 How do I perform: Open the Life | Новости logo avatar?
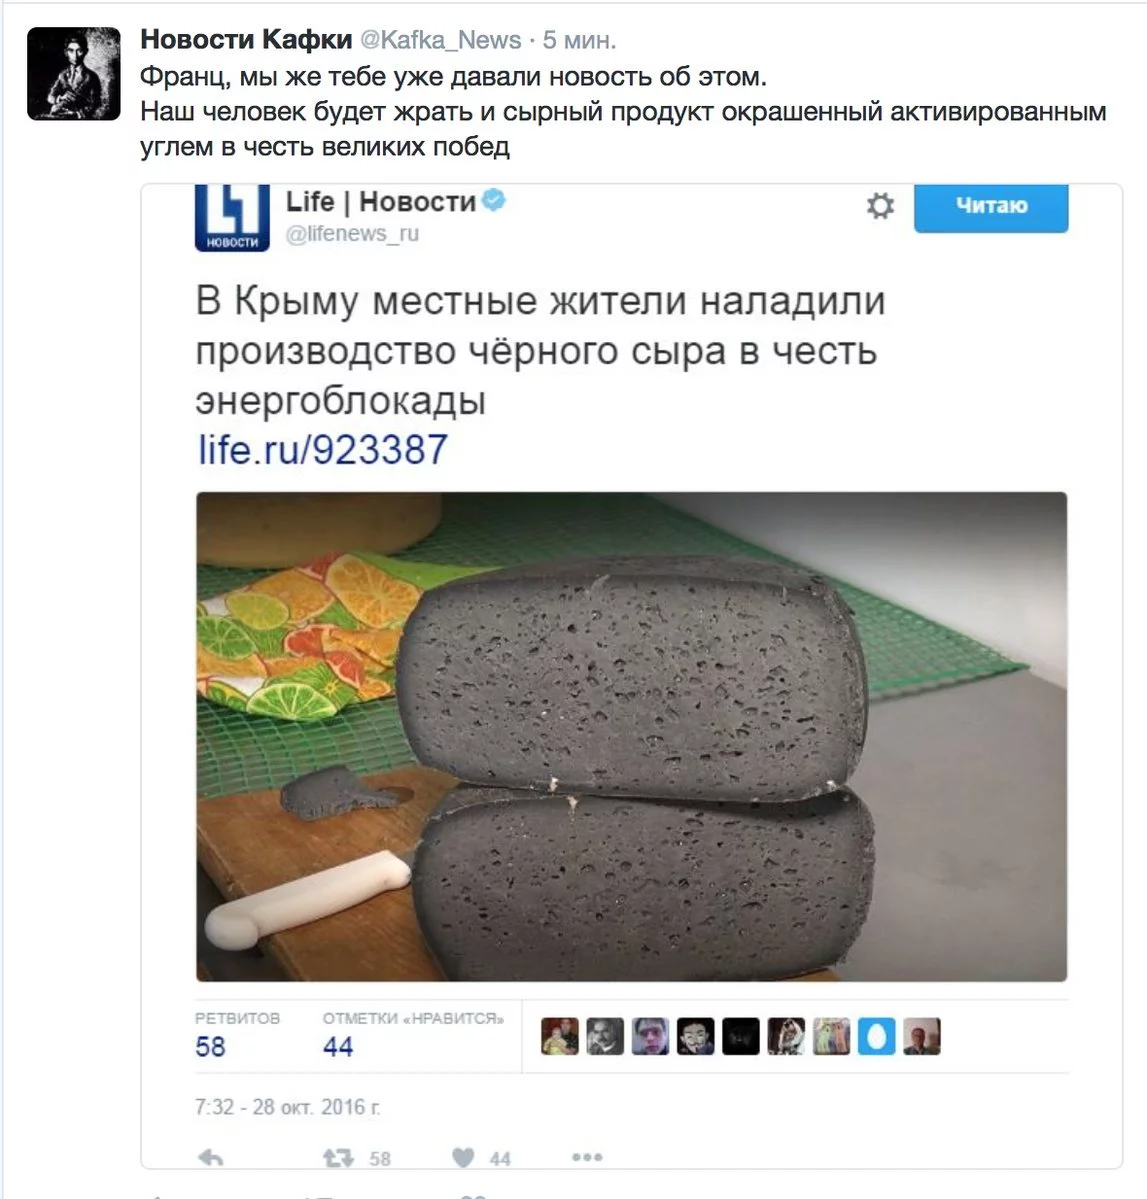[232, 218]
